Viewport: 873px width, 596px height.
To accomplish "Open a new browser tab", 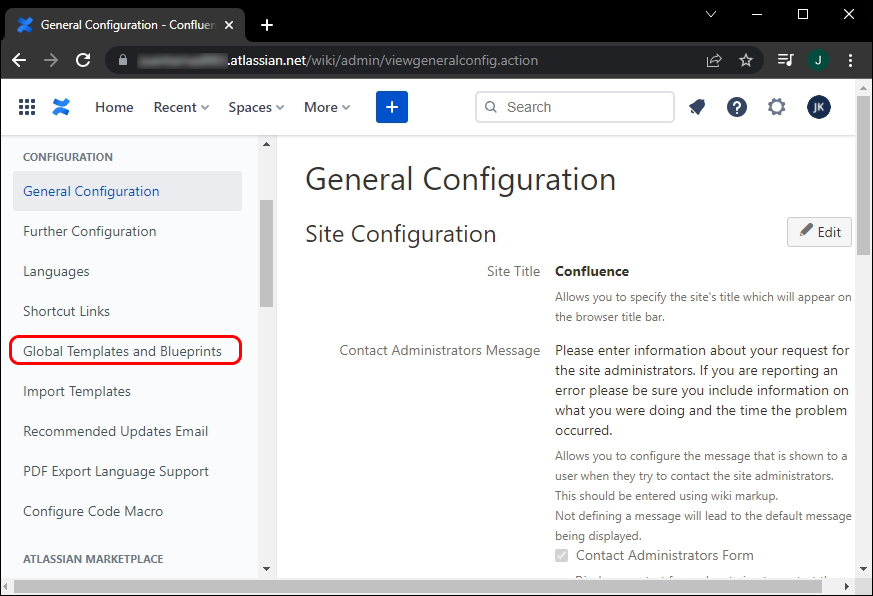I will tap(267, 25).
